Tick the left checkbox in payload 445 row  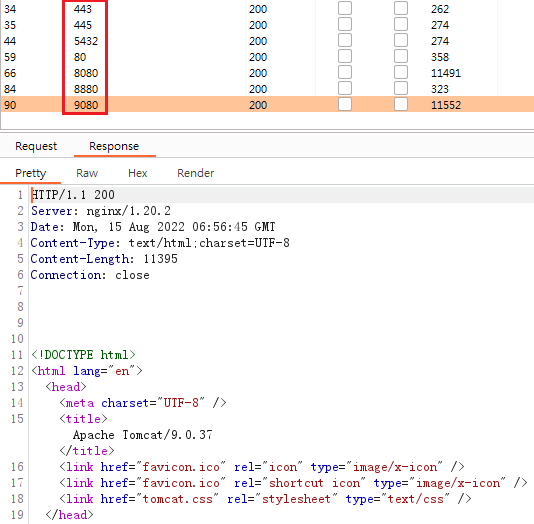(x=345, y=25)
